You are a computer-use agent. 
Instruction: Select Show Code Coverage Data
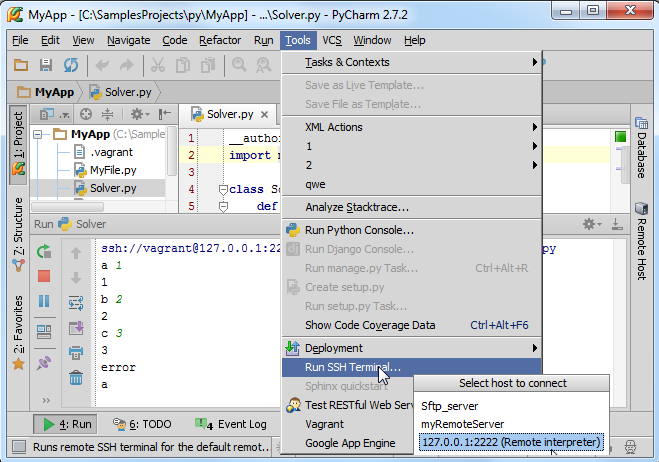click(x=411, y=325)
